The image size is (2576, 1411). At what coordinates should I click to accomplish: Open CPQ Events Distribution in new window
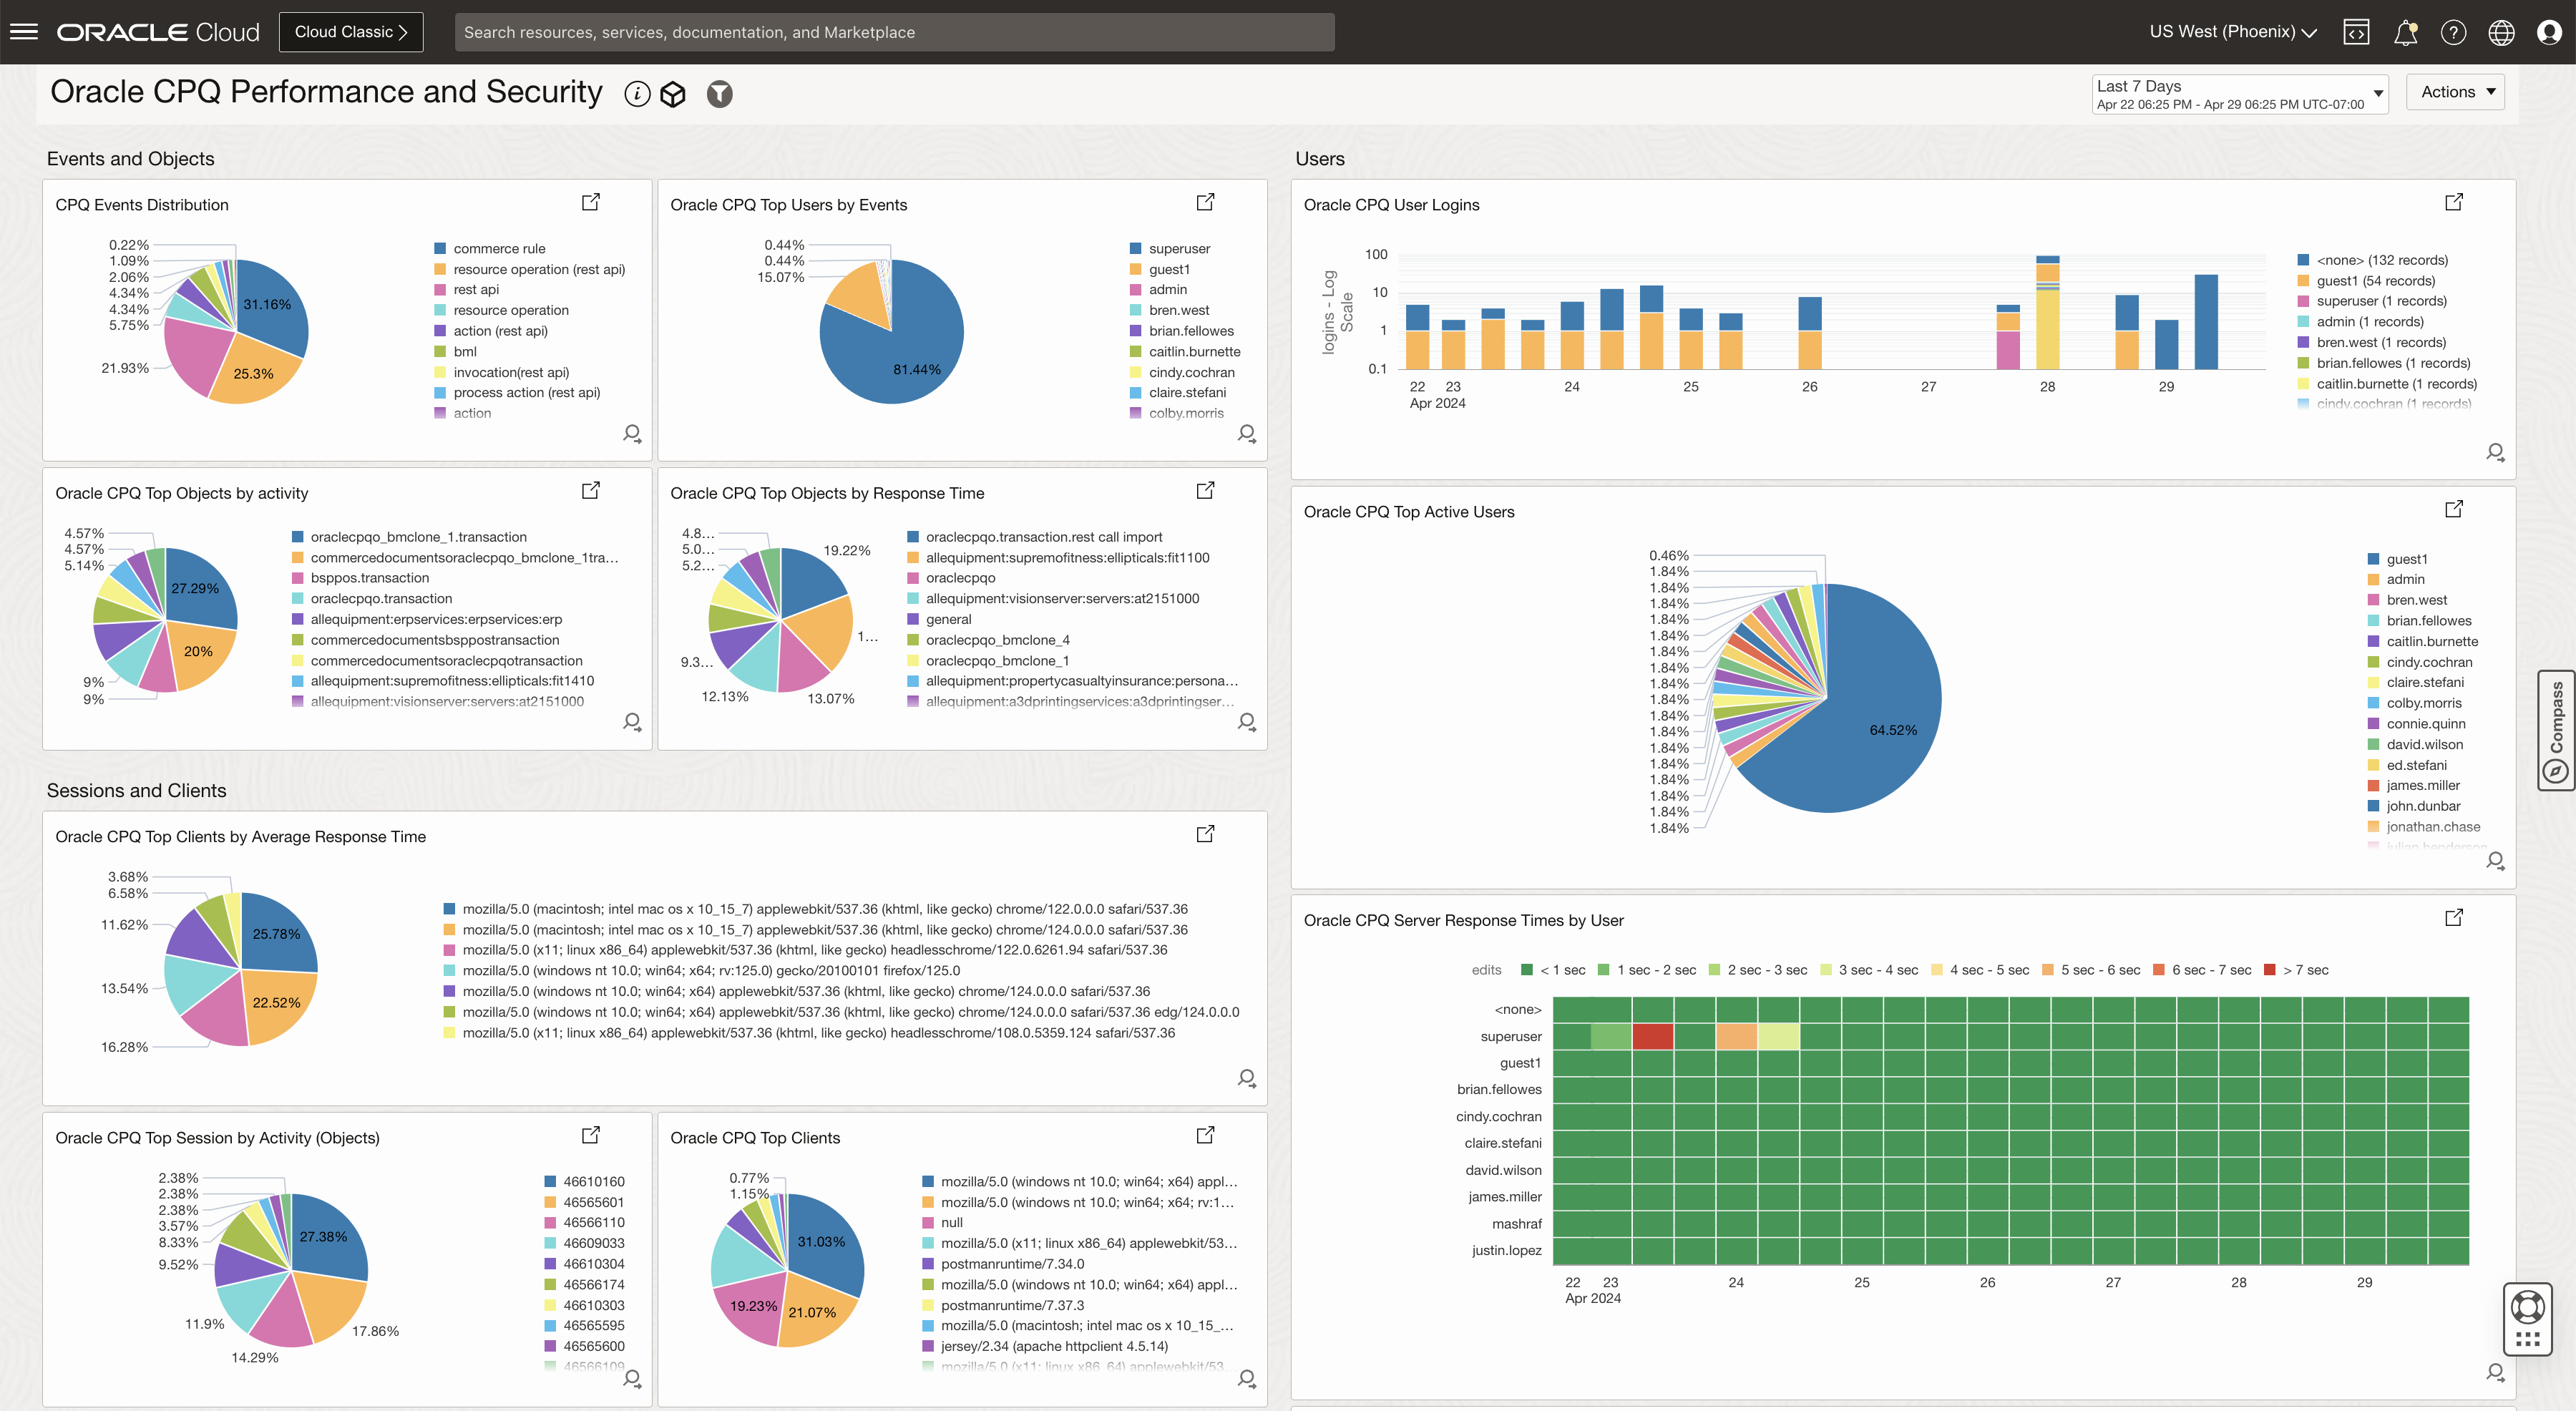coord(591,202)
